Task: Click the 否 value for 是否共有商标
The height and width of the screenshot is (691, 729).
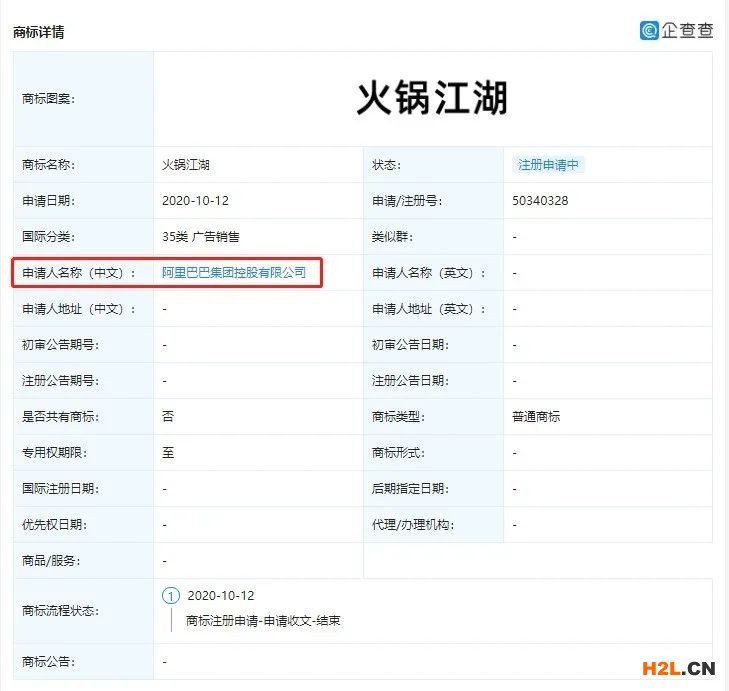Action: pos(168,416)
